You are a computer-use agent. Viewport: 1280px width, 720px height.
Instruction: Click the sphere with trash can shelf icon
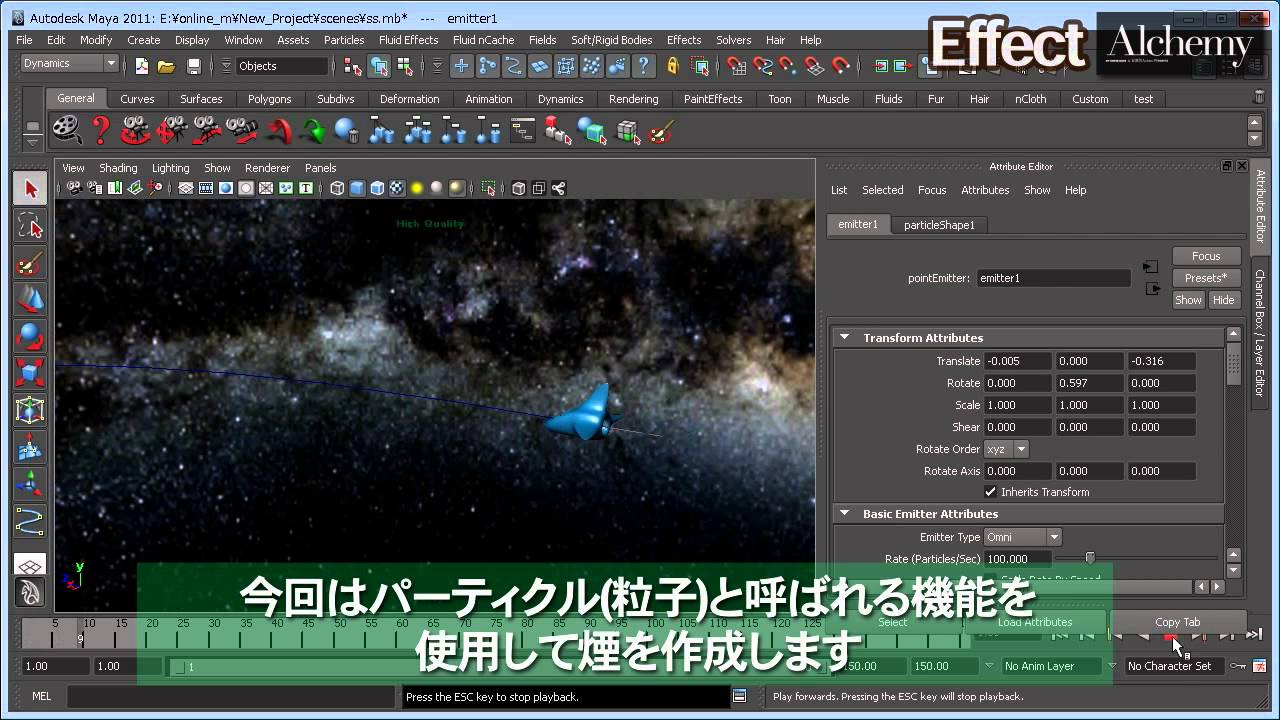347,130
